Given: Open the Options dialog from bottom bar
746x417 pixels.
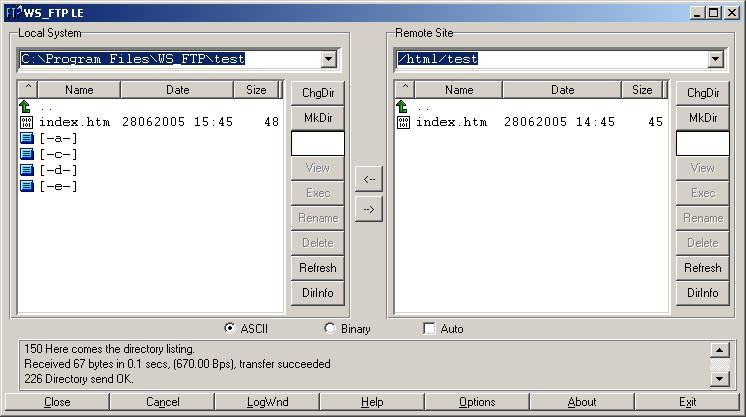Looking at the screenshot, I should click(x=477, y=402).
